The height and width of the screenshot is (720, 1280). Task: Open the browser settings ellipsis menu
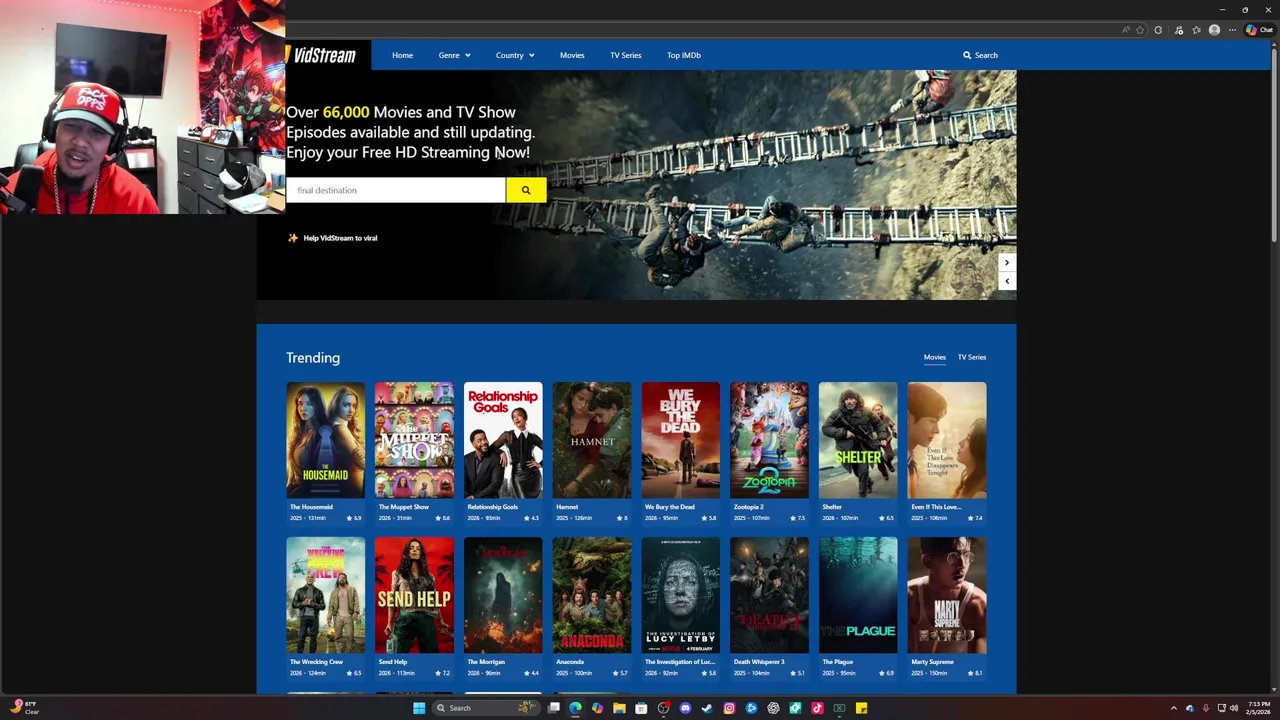[x=1232, y=30]
